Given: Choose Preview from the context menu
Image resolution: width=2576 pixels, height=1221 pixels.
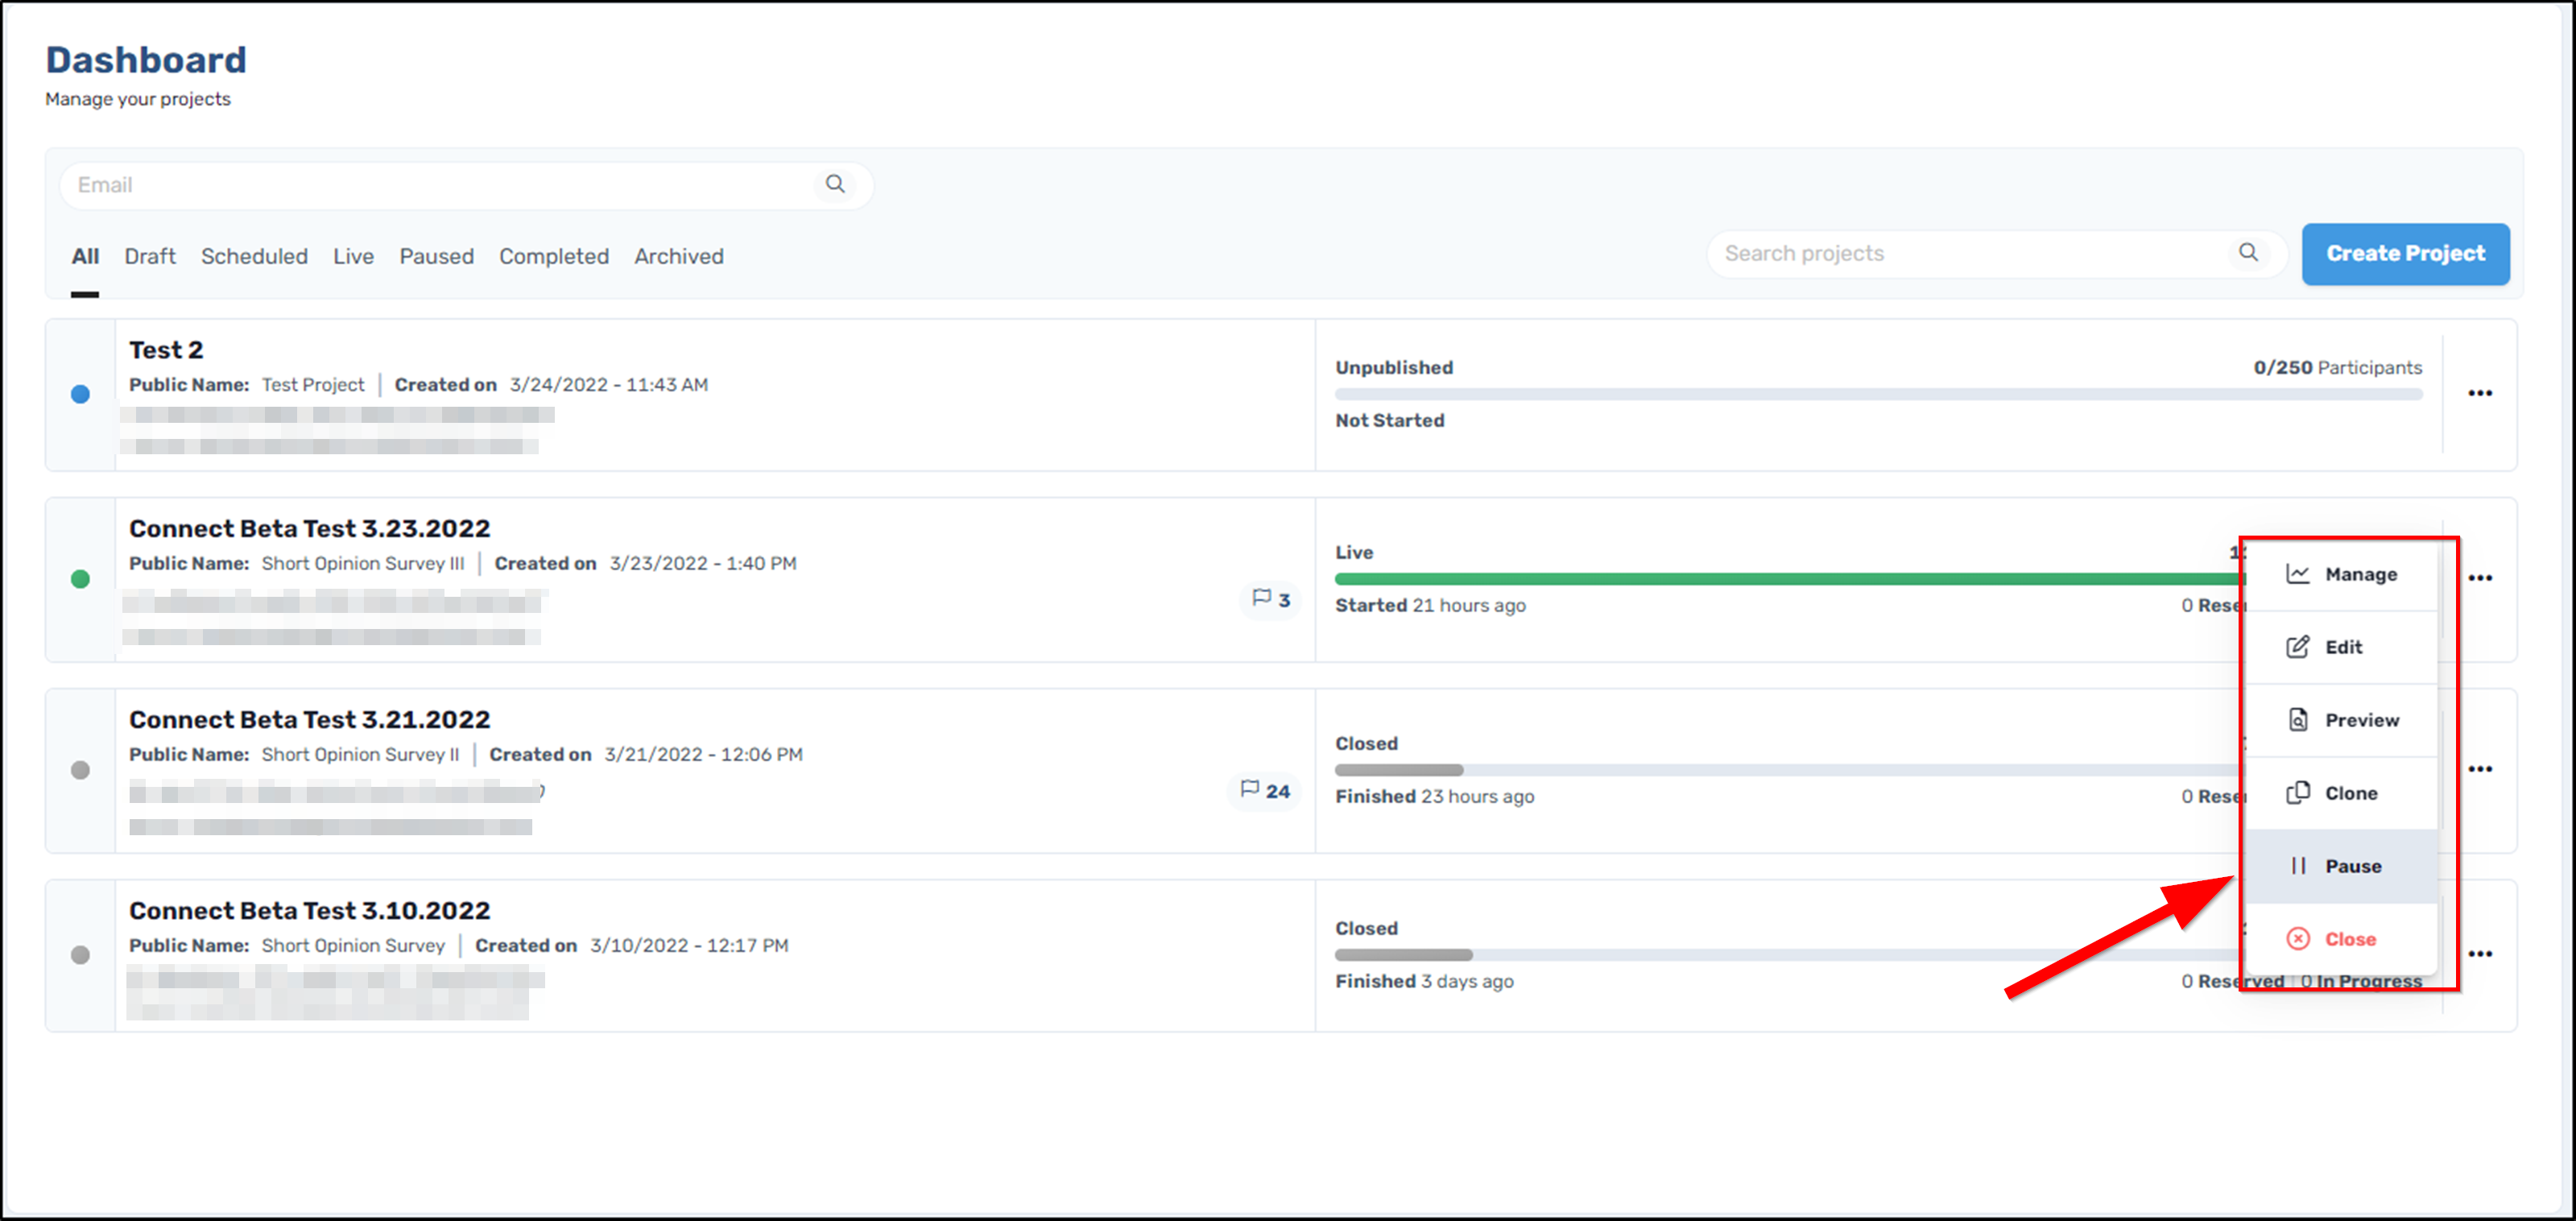Looking at the screenshot, I should point(2341,720).
